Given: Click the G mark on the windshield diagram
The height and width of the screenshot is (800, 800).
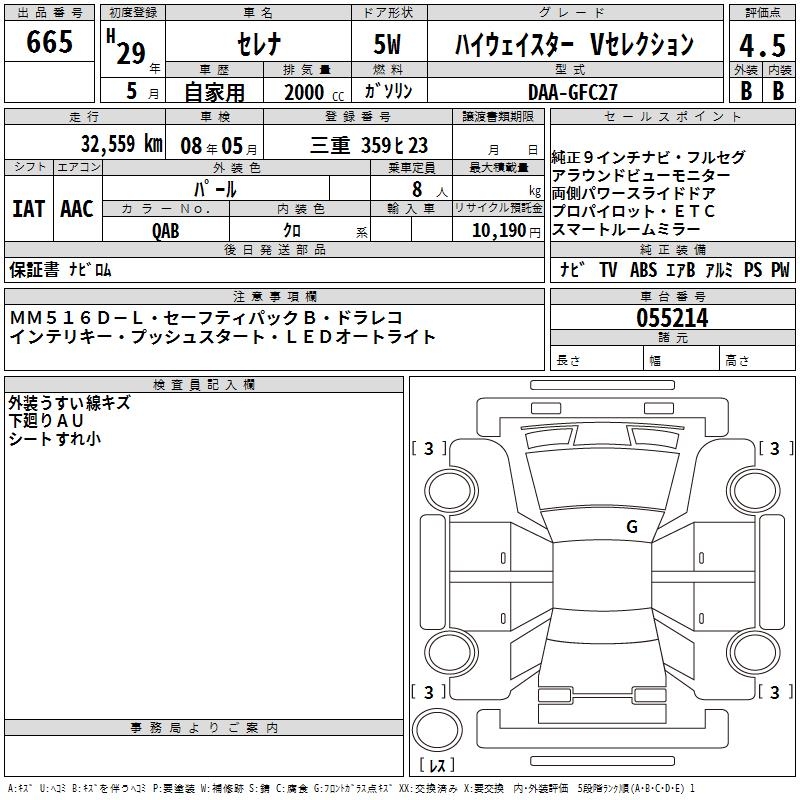Looking at the screenshot, I should (x=632, y=527).
